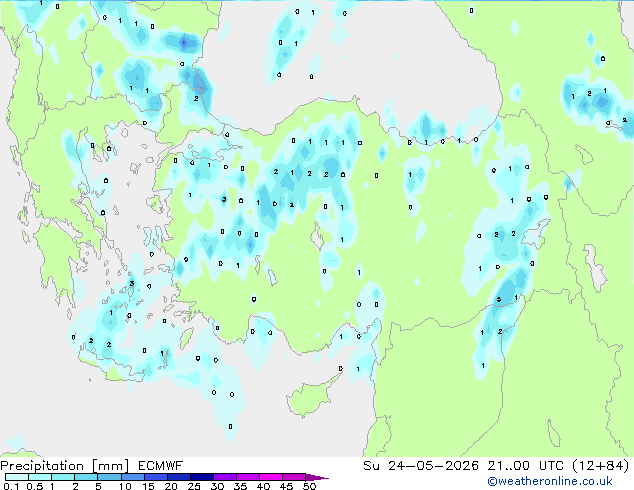Click the '30' legend scale label
The image size is (634, 490).
[217, 486]
